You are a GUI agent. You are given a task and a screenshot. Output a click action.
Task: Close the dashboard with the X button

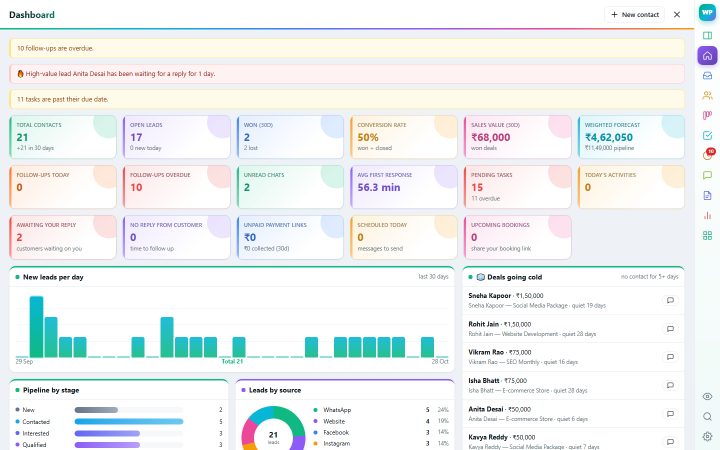[x=677, y=15]
